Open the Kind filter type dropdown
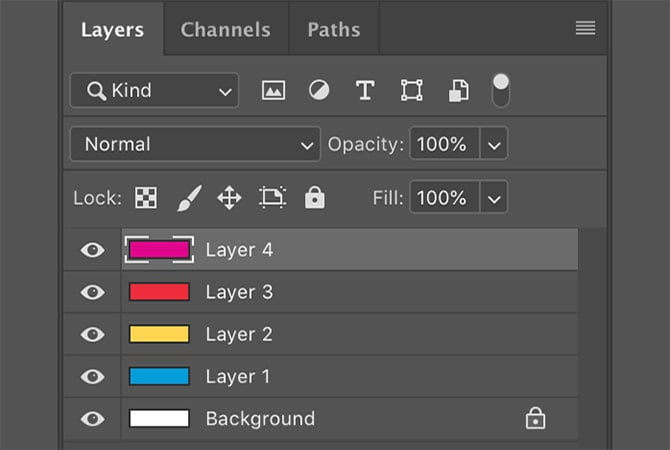 [155, 91]
